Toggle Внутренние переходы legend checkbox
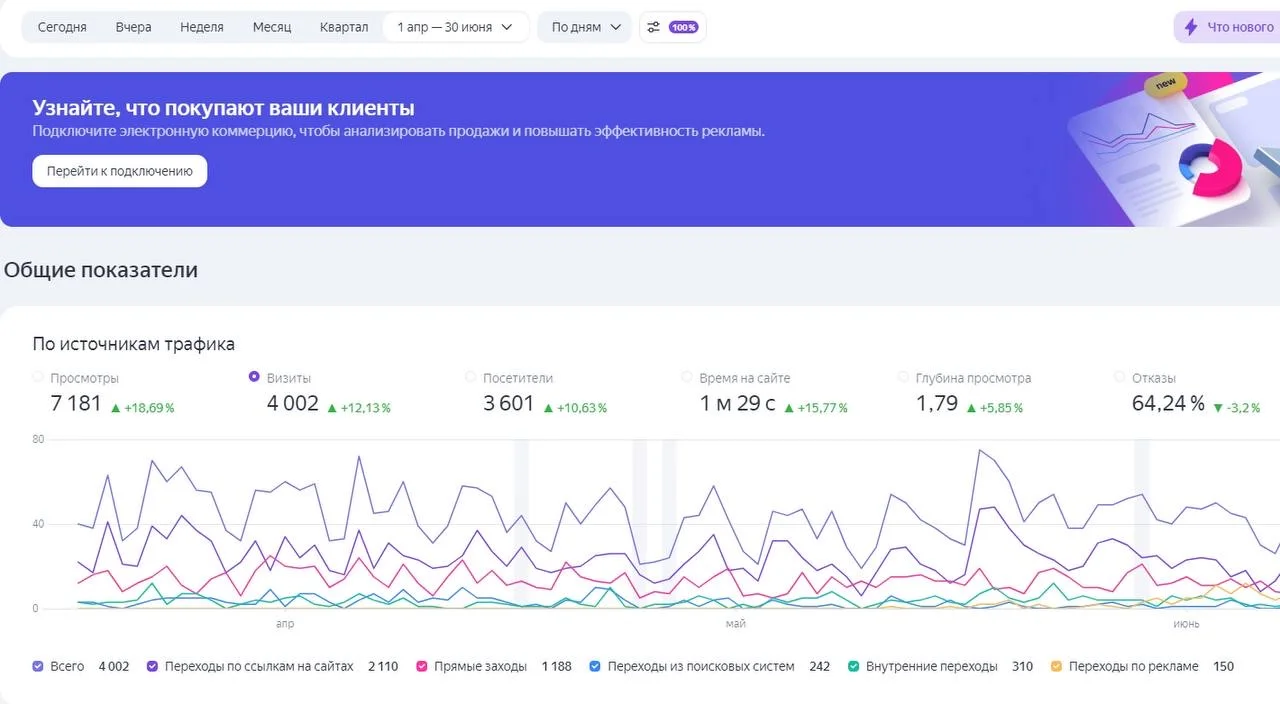 pyautogui.click(x=854, y=666)
